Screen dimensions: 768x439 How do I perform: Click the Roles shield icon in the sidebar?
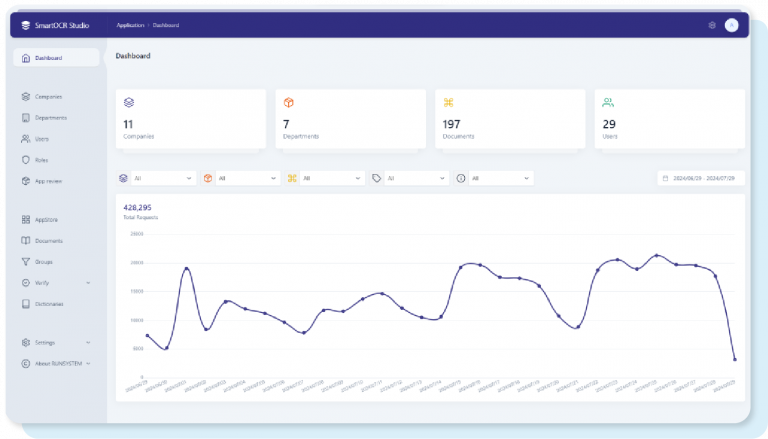tap(26, 160)
